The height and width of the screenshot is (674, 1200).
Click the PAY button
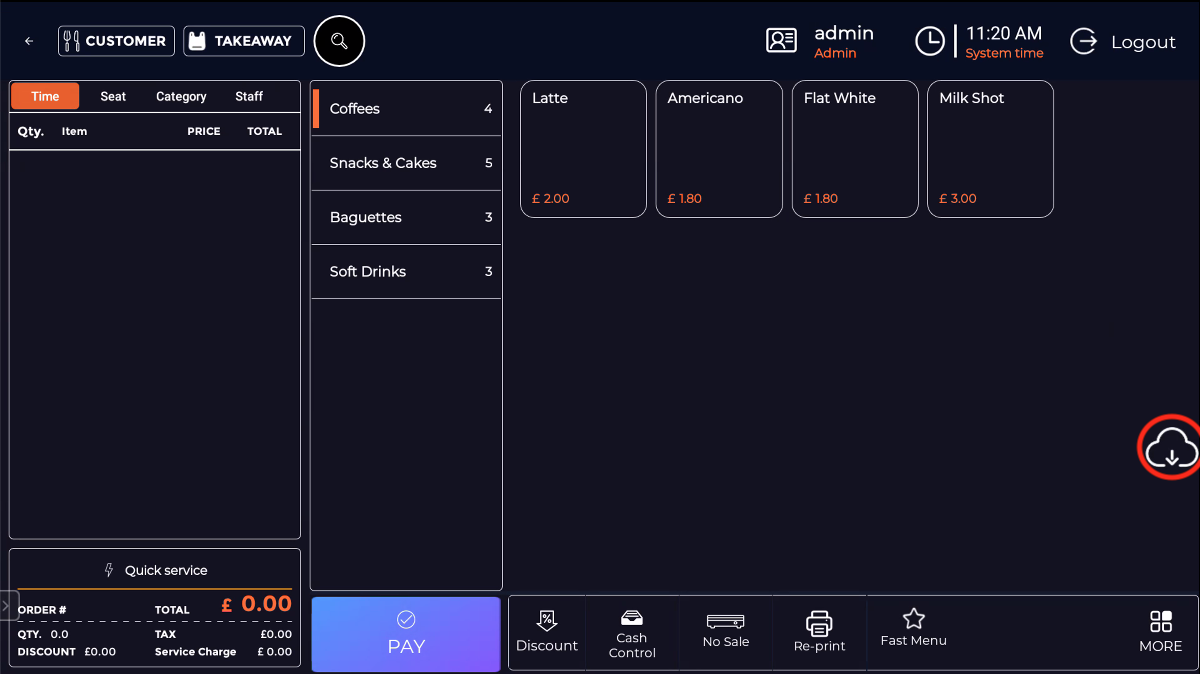(406, 634)
